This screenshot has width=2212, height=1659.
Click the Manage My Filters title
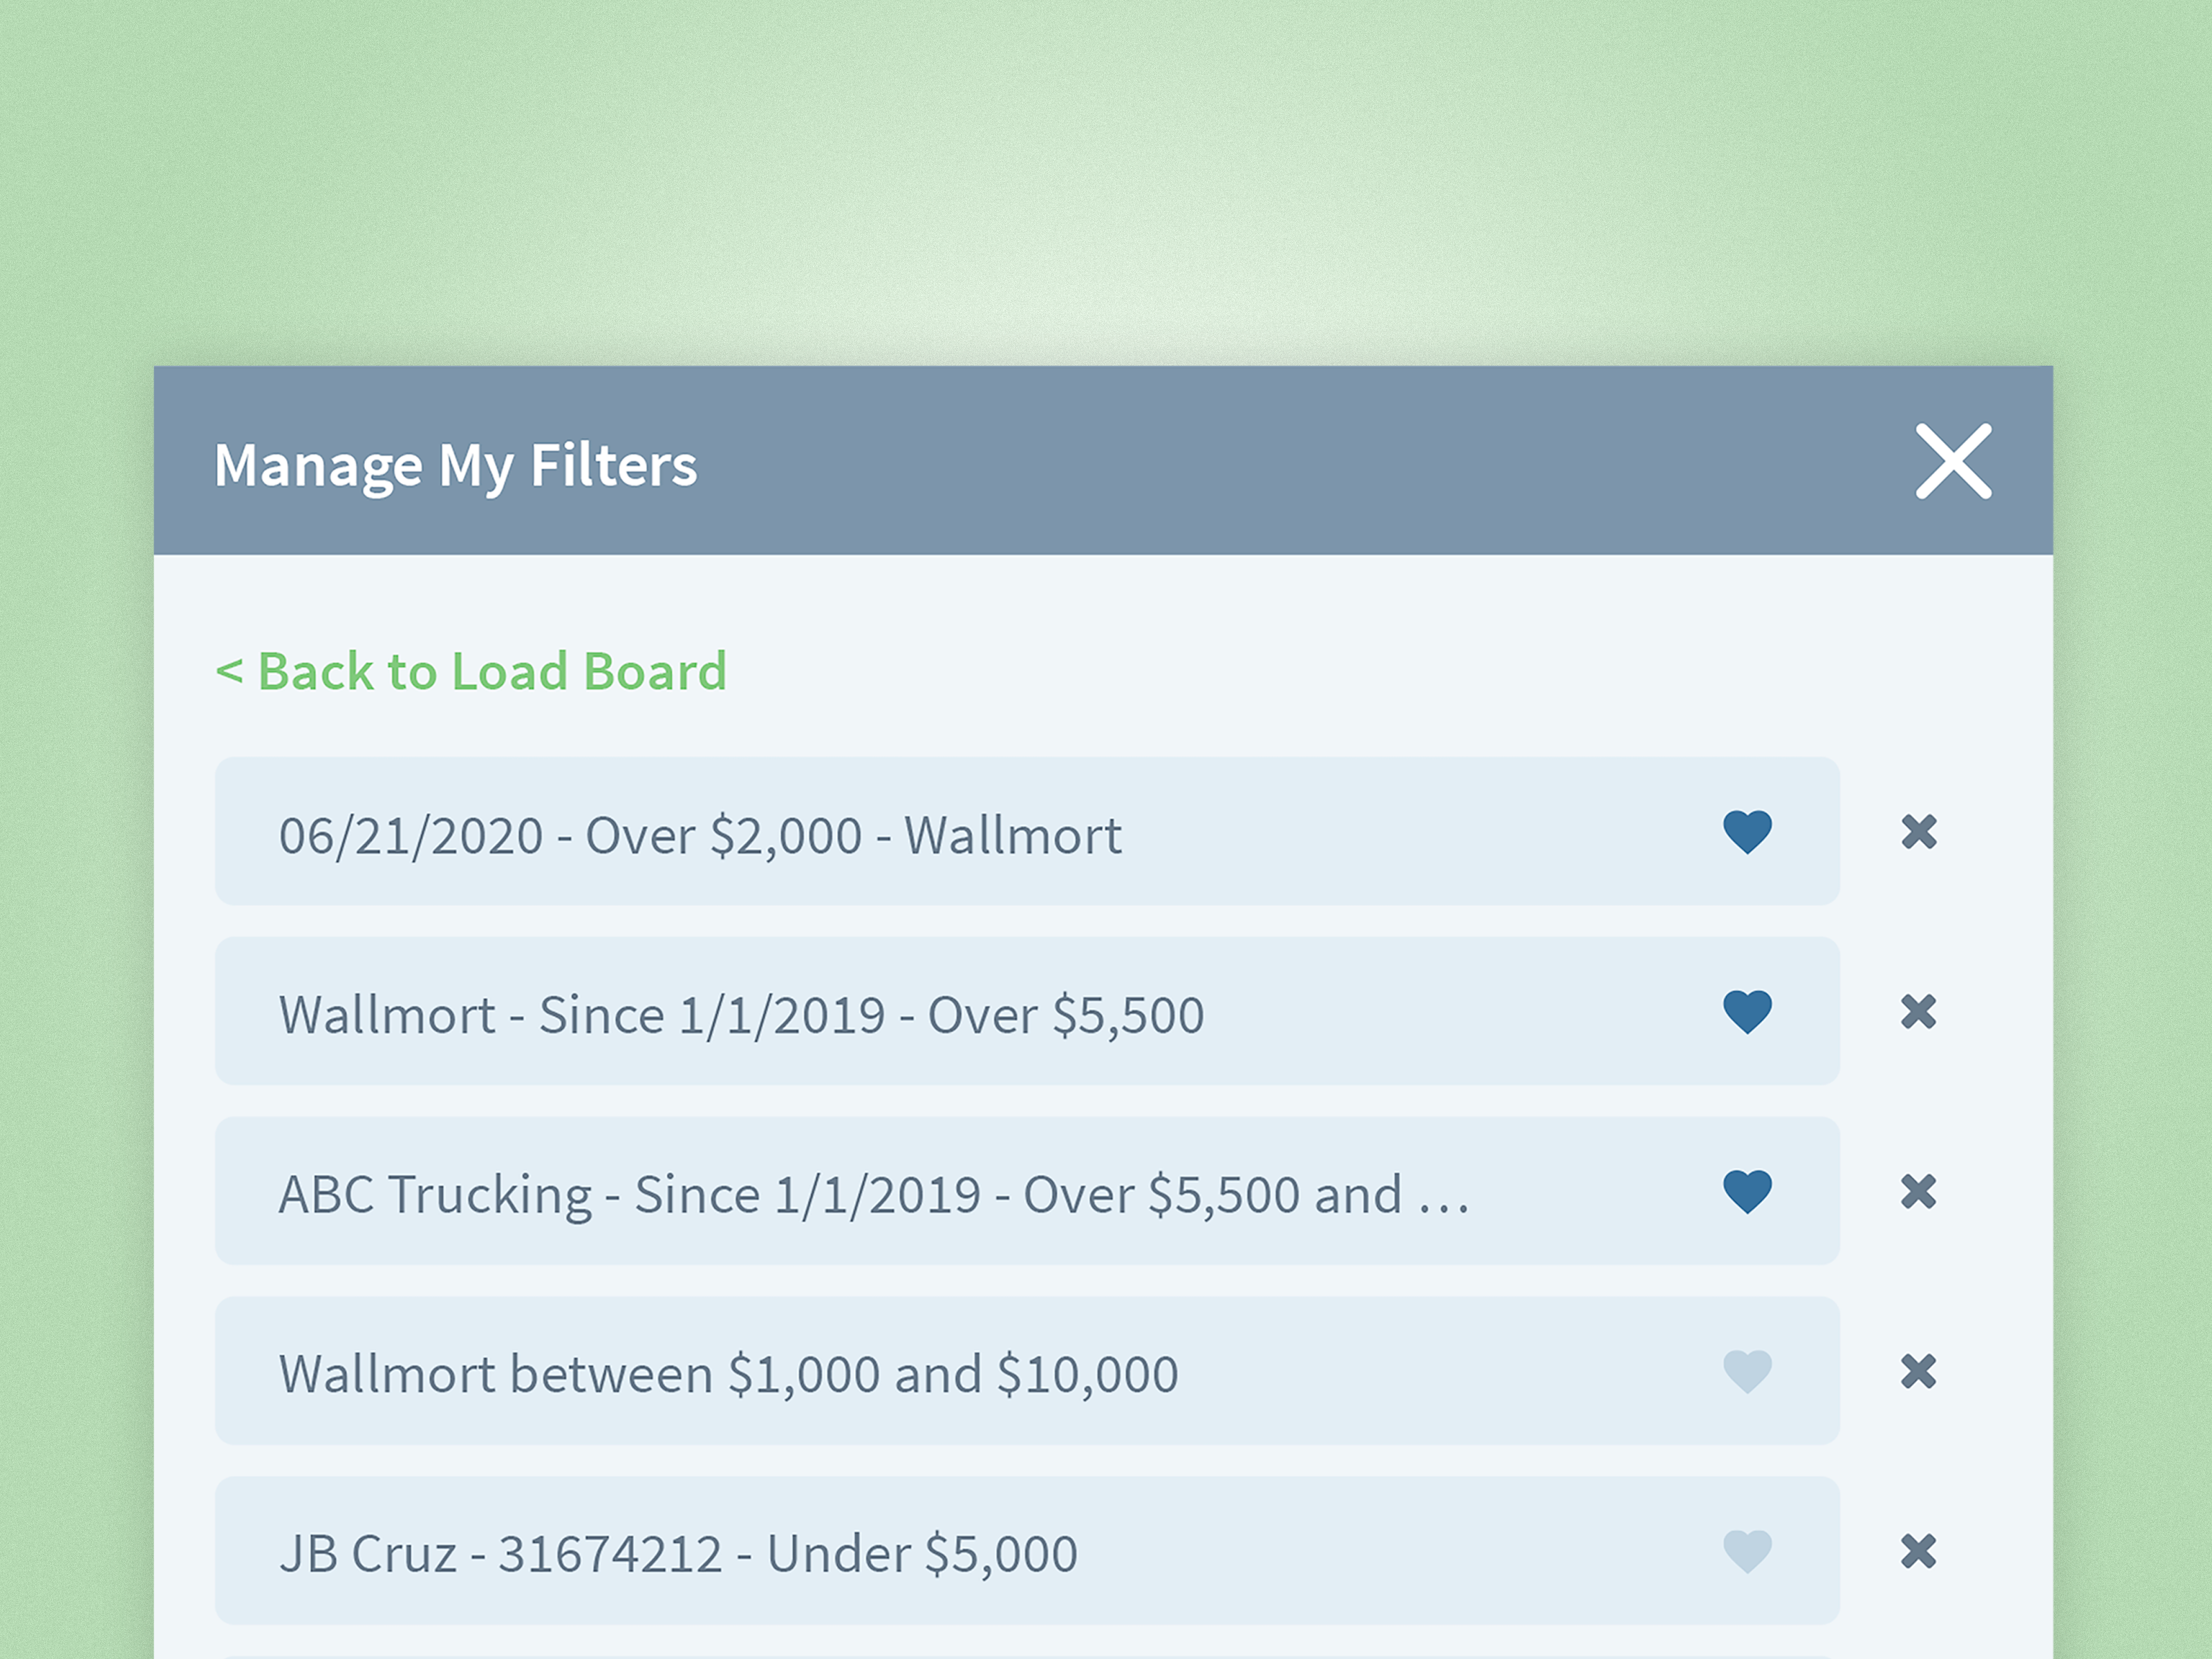455,466
